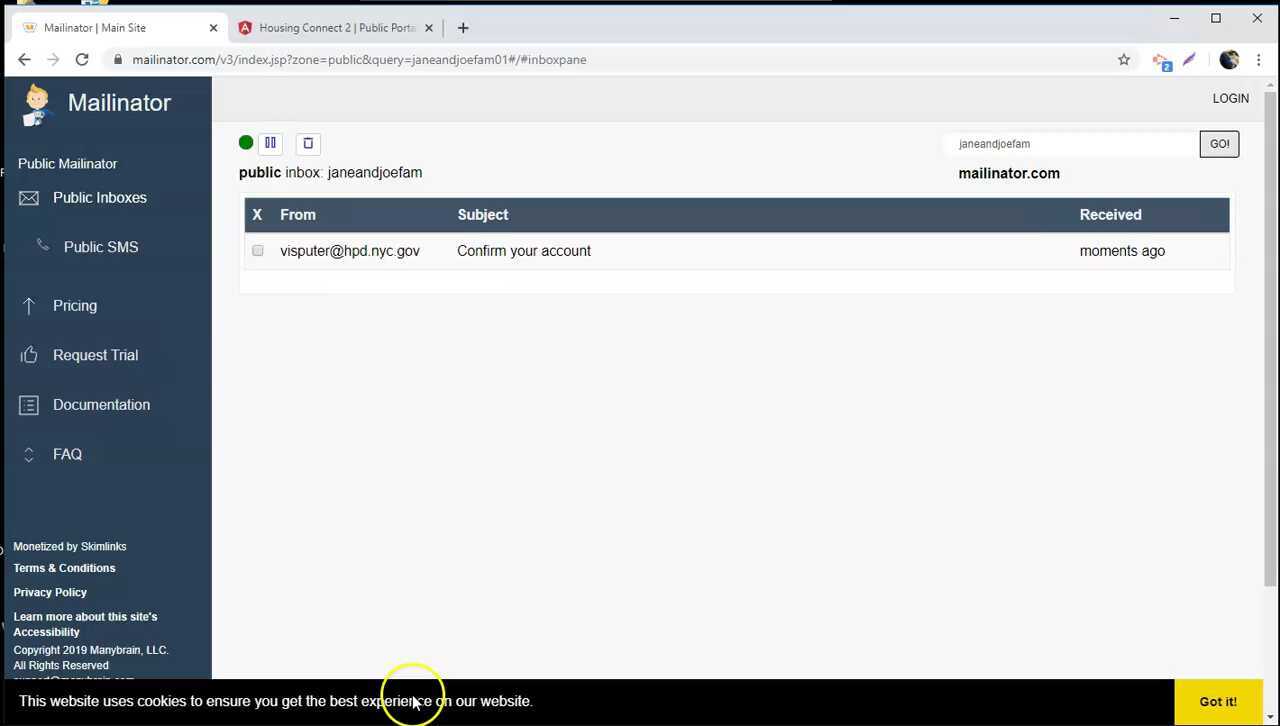
Task: Check the checkbox on the Confirm your account email
Action: [257, 251]
